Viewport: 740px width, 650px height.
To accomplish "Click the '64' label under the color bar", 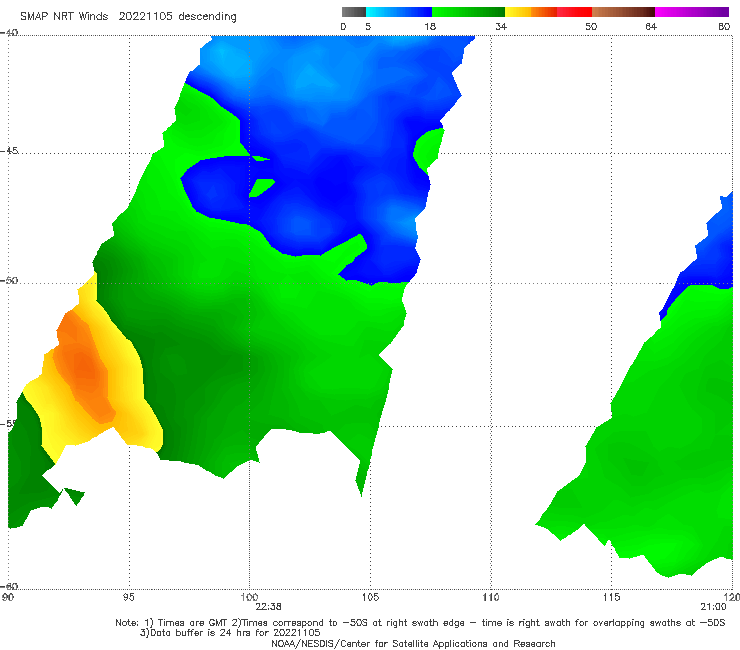I will click(651, 27).
